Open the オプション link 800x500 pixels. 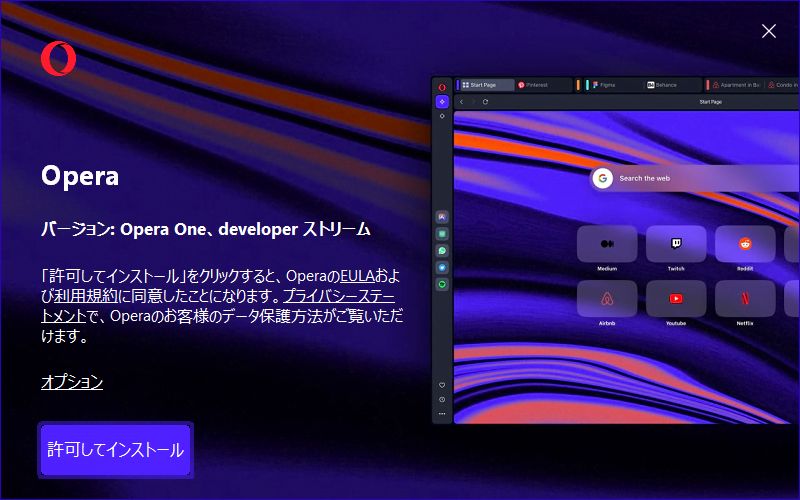click(x=72, y=381)
